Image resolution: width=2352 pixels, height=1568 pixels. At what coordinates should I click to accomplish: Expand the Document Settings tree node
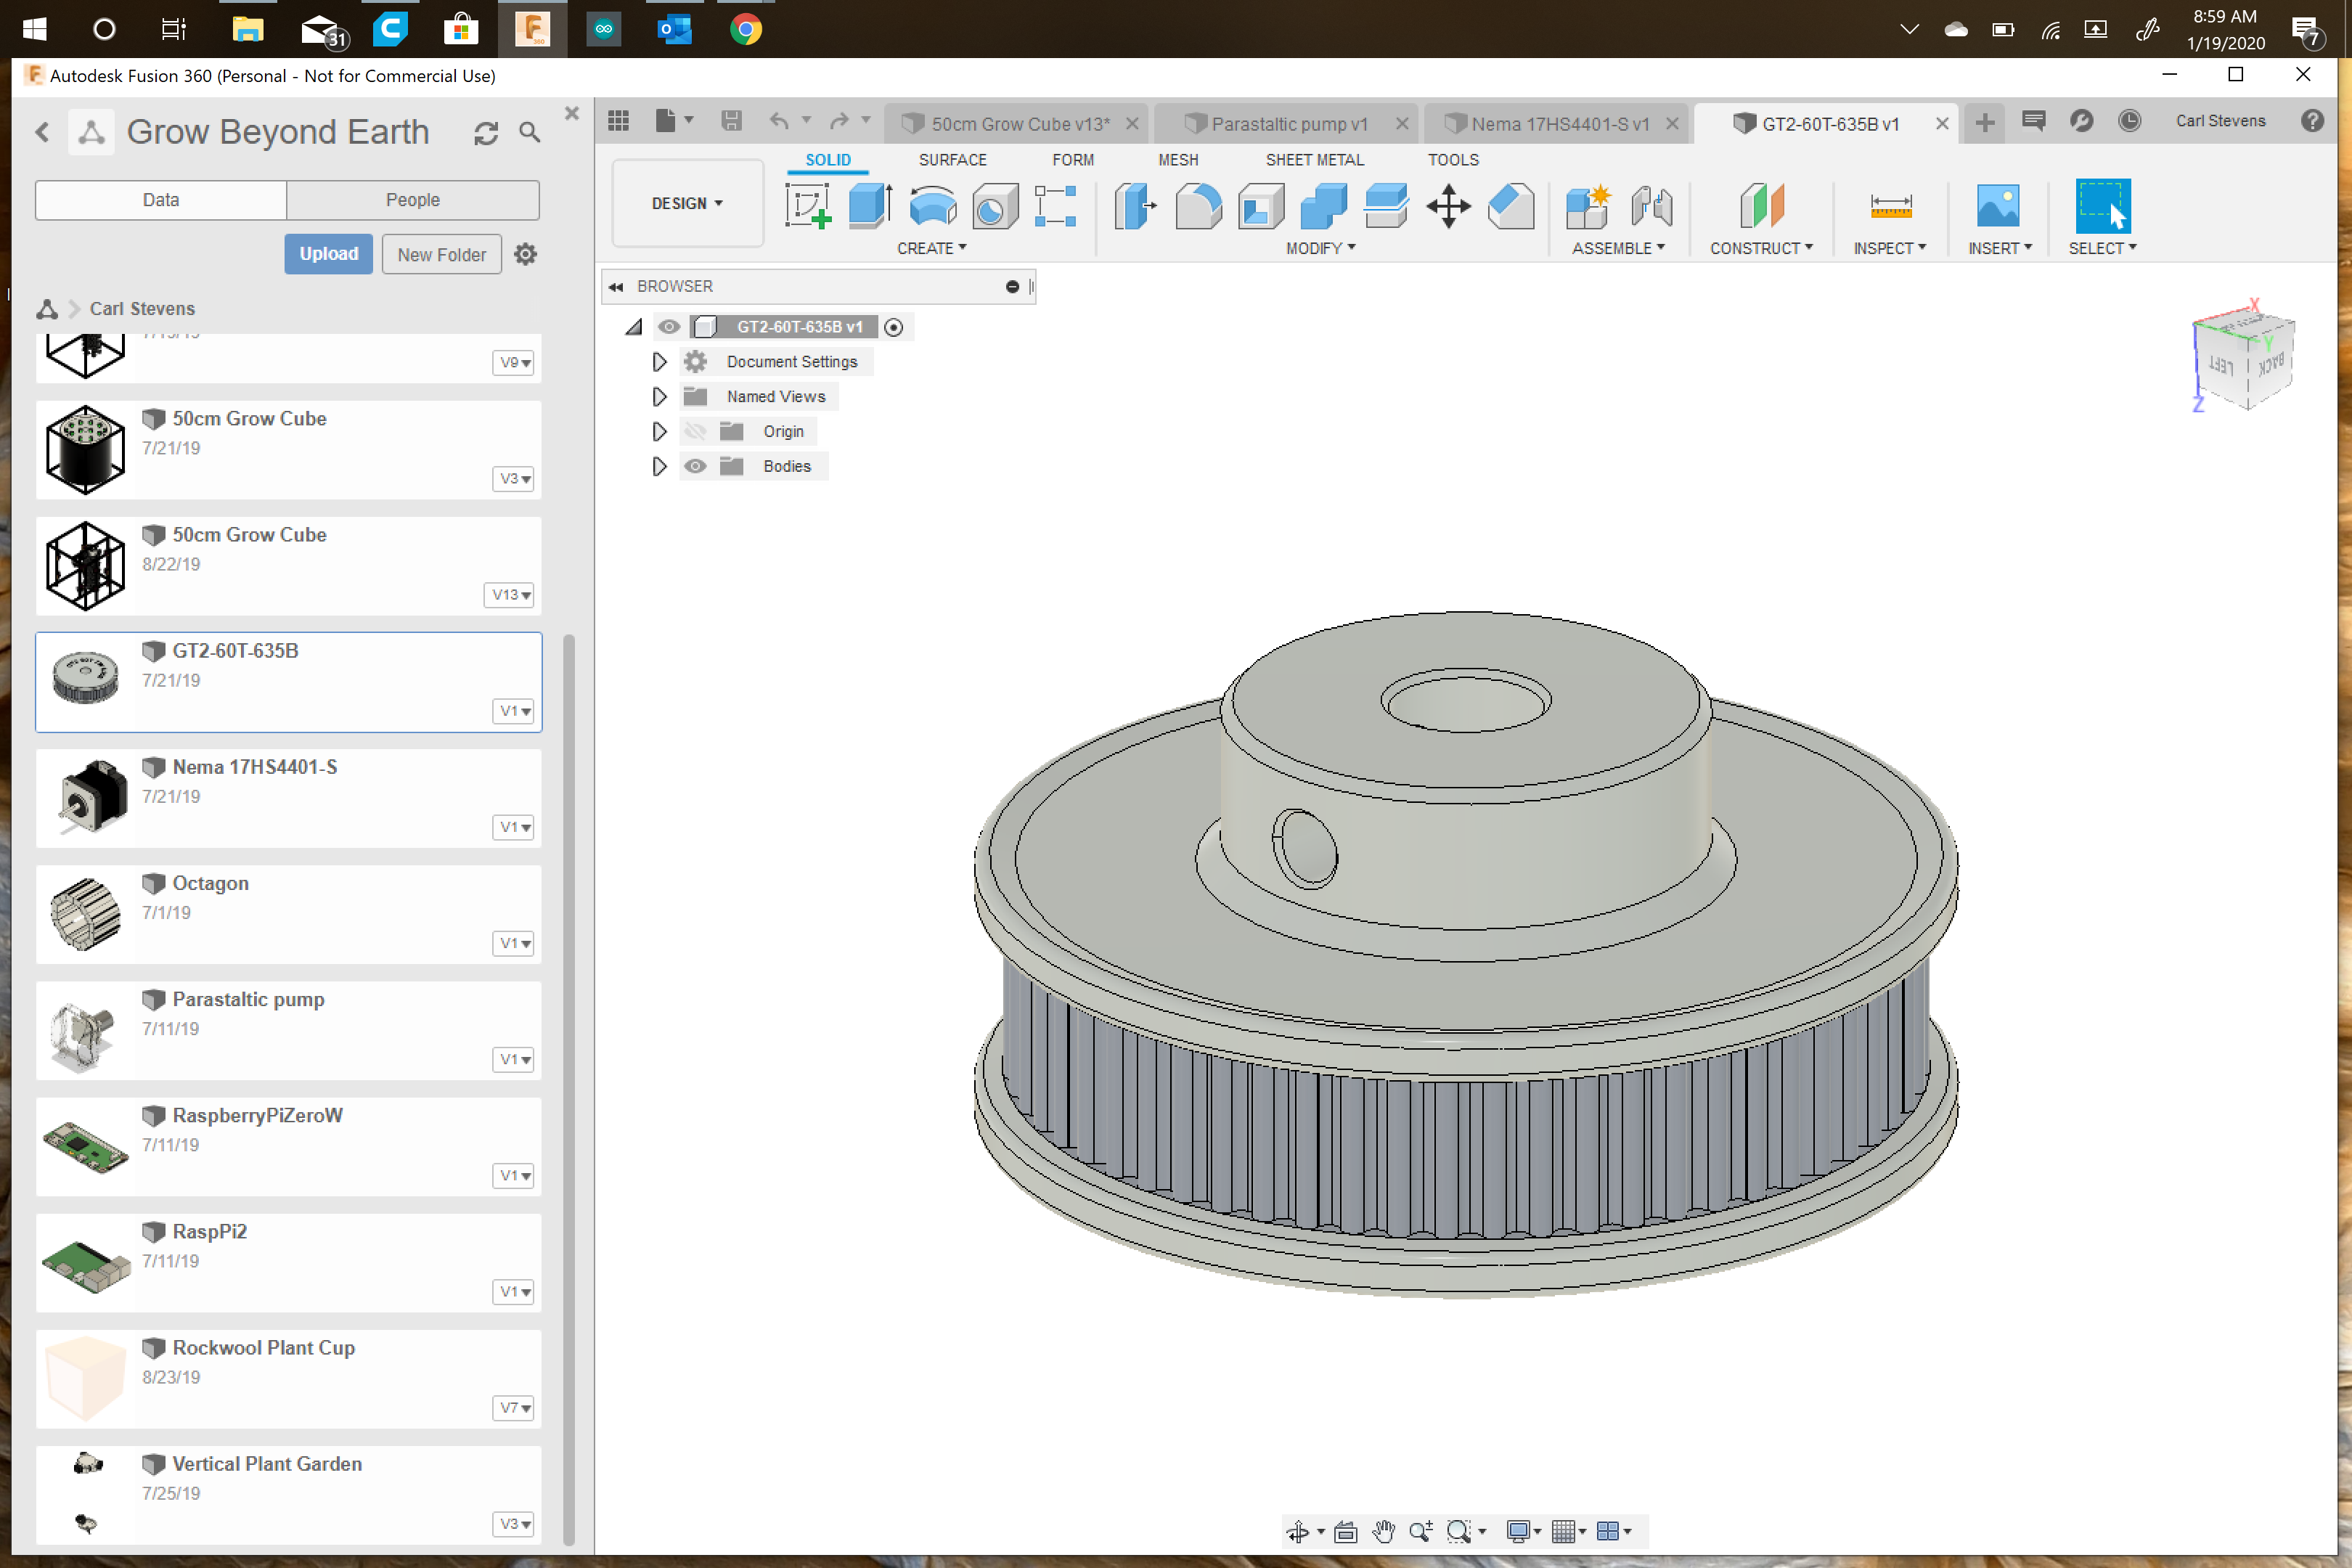pos(659,362)
